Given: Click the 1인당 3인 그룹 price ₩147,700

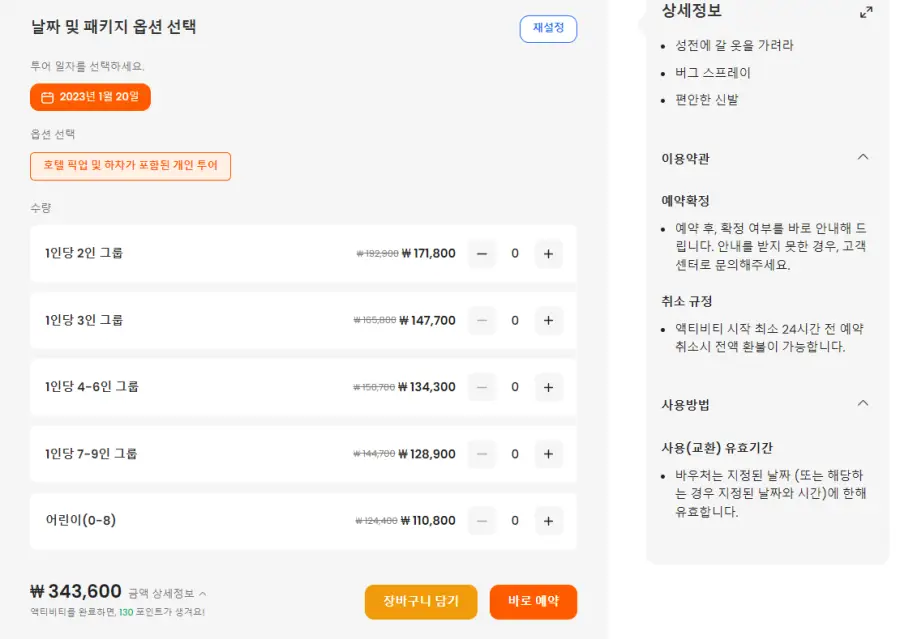Looking at the screenshot, I should (x=427, y=320).
